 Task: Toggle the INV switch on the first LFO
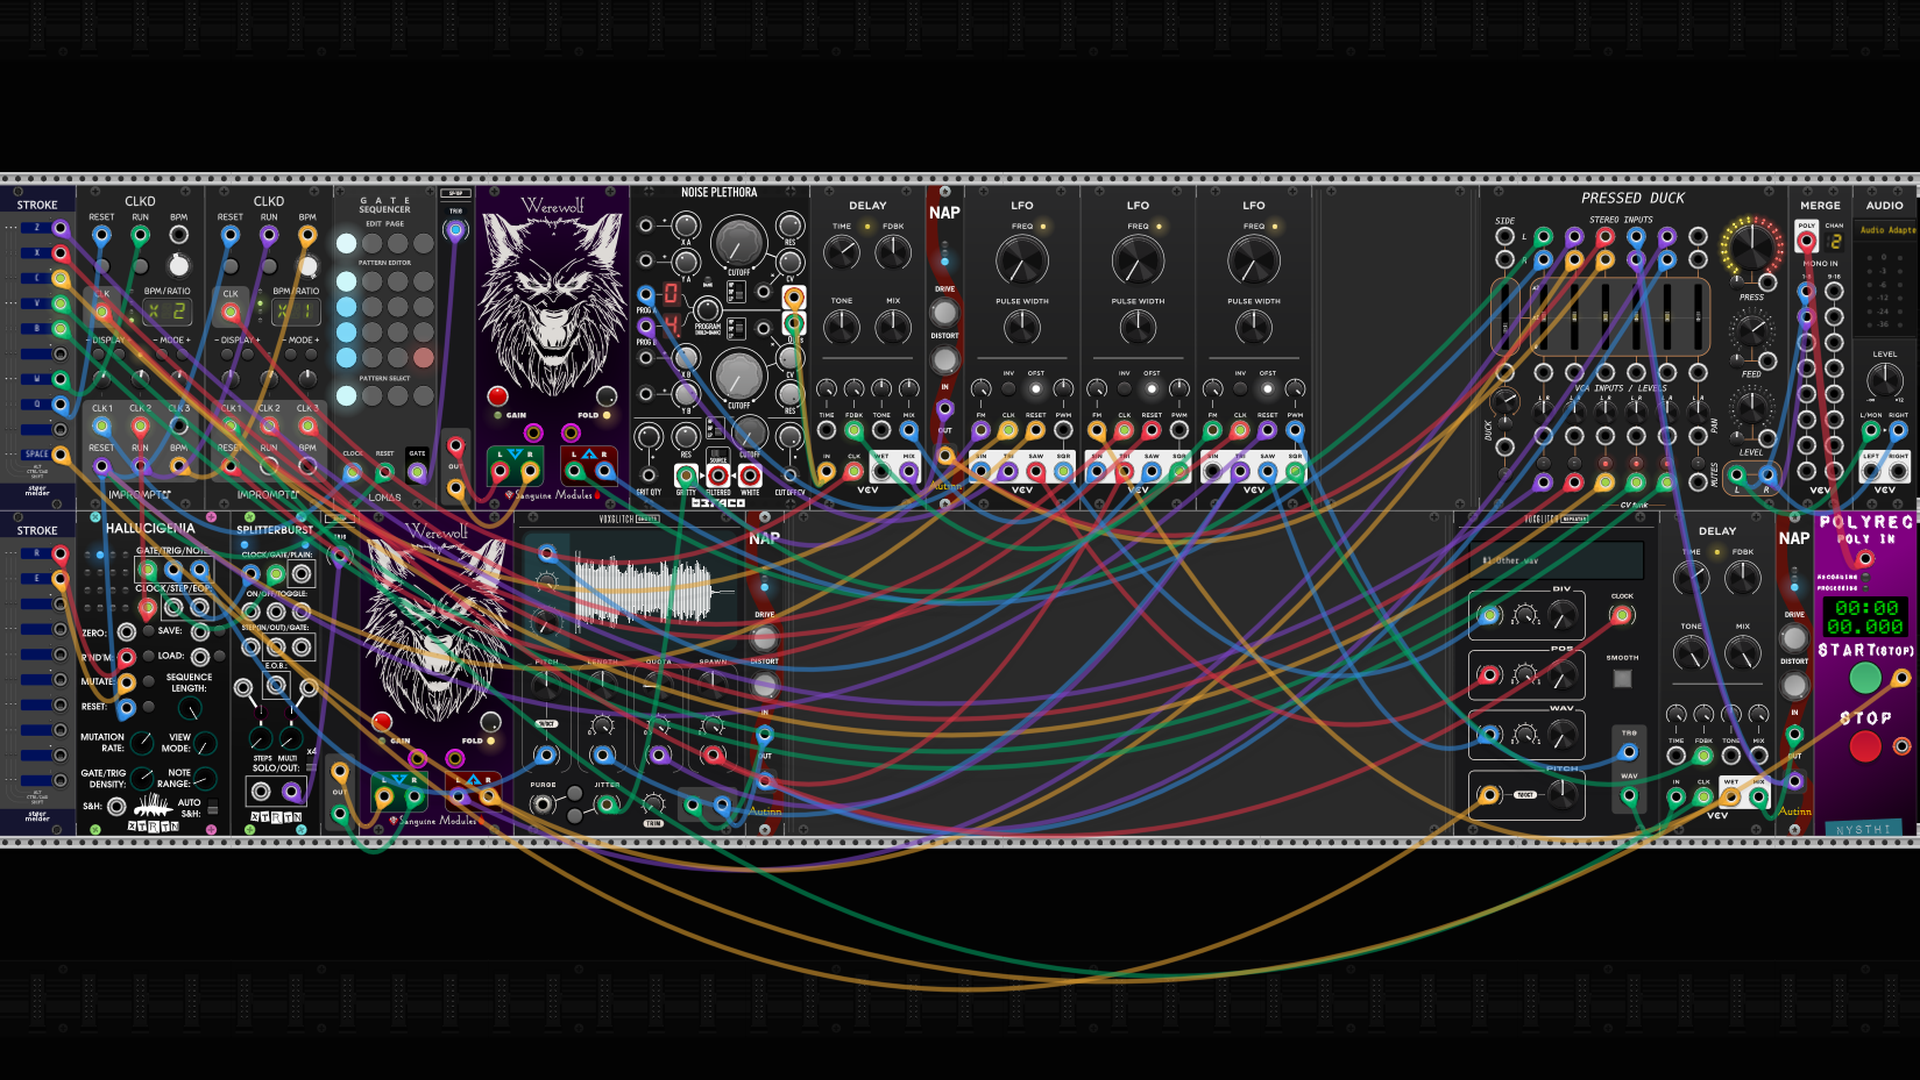pos(1008,388)
